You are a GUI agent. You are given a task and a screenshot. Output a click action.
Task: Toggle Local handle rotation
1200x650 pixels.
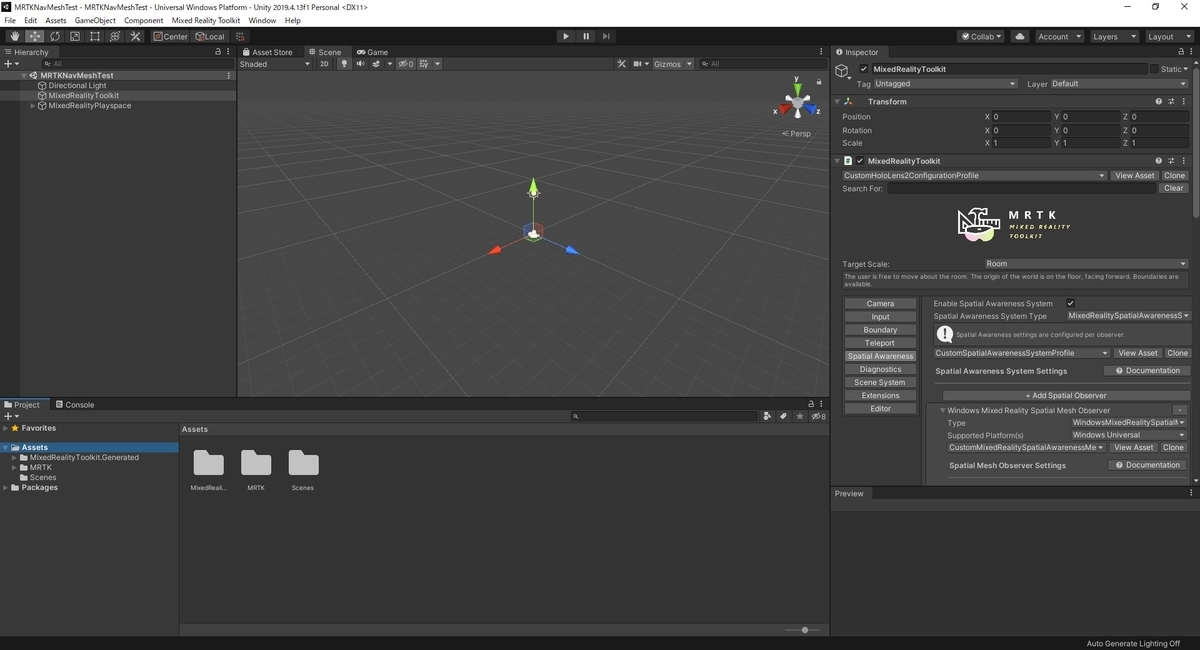click(210, 36)
